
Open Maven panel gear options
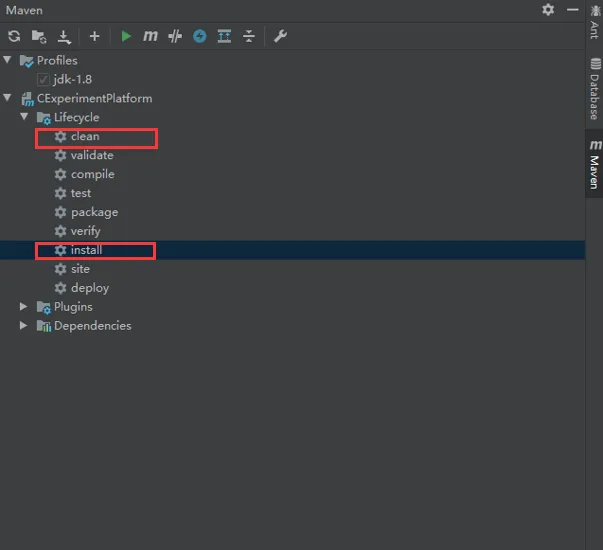tap(548, 10)
